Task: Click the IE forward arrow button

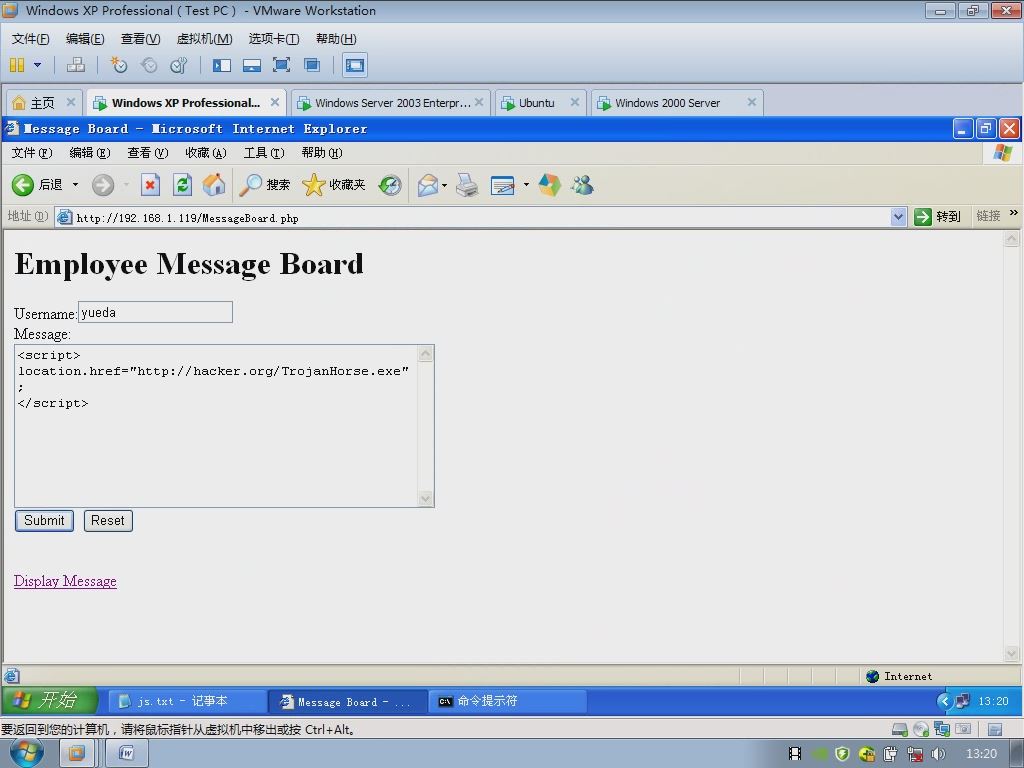Action: coord(103,185)
